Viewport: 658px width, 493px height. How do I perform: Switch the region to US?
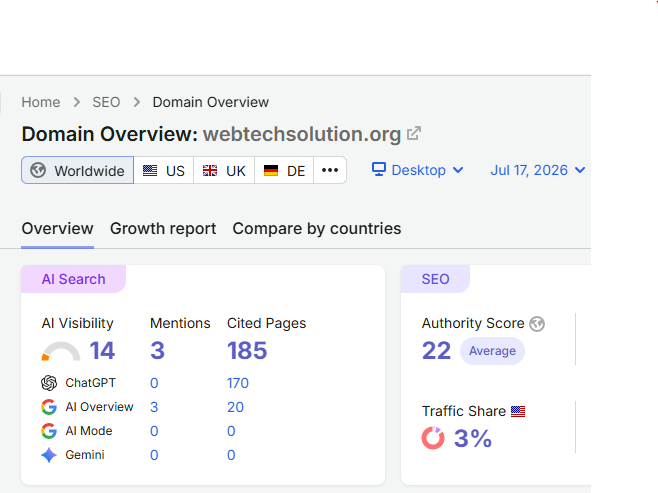(164, 170)
